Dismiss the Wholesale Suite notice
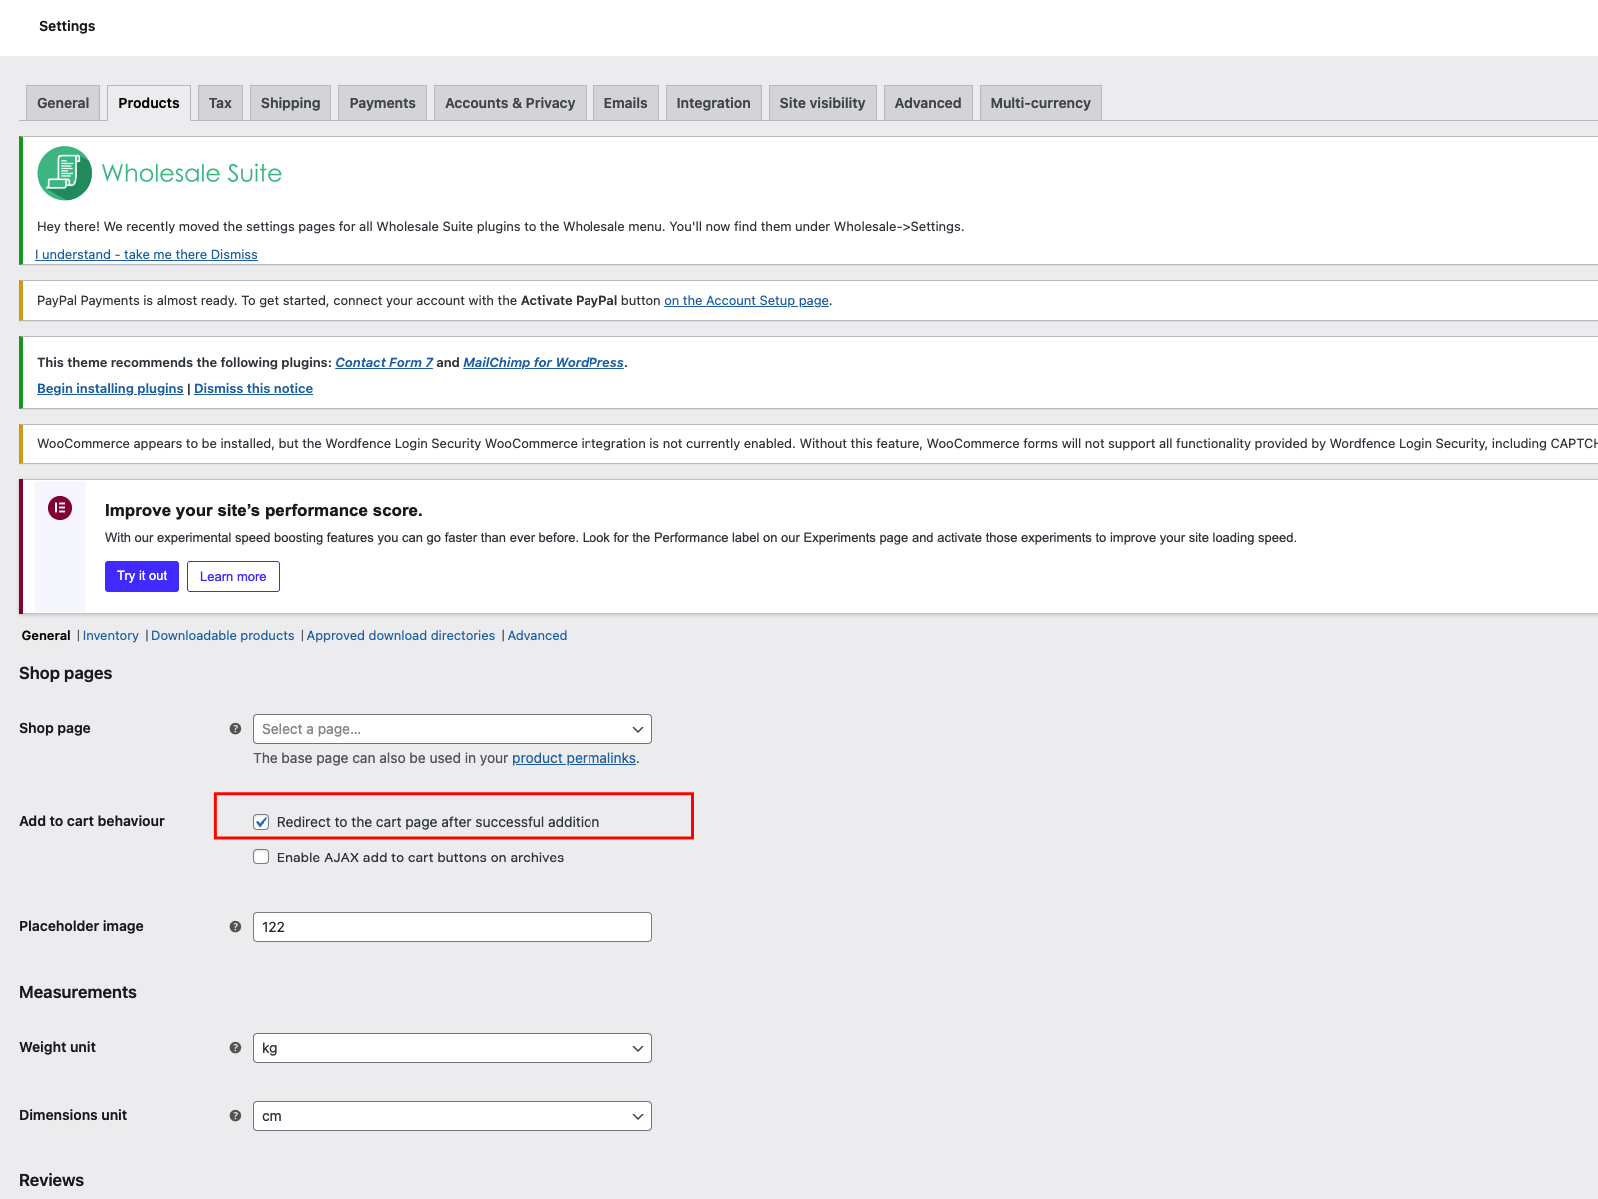Viewport: 1598px width, 1199px height. coord(234,255)
